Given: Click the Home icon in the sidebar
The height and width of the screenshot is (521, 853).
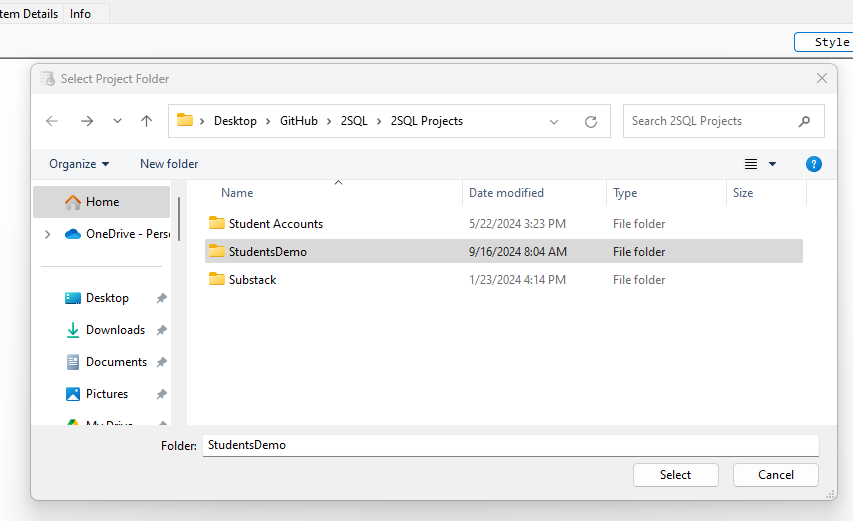Looking at the screenshot, I should tap(72, 202).
